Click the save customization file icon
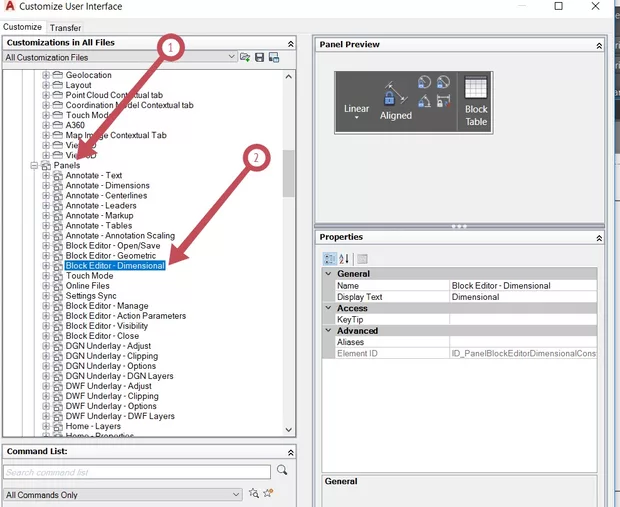620x507 pixels. click(260, 58)
